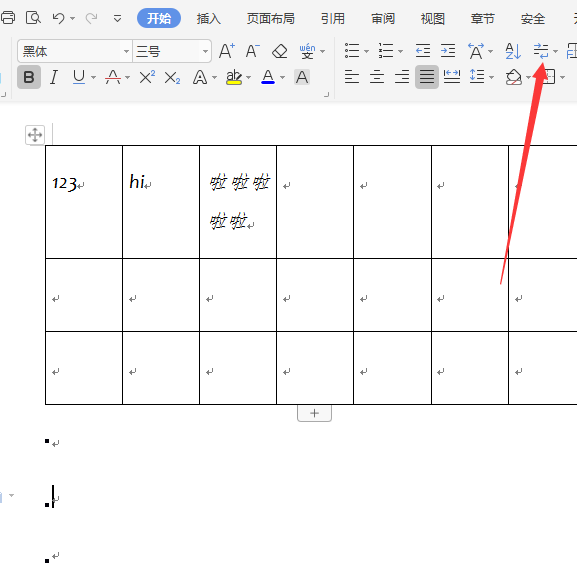Click the plus button below table
577x571 pixels.
(x=314, y=413)
